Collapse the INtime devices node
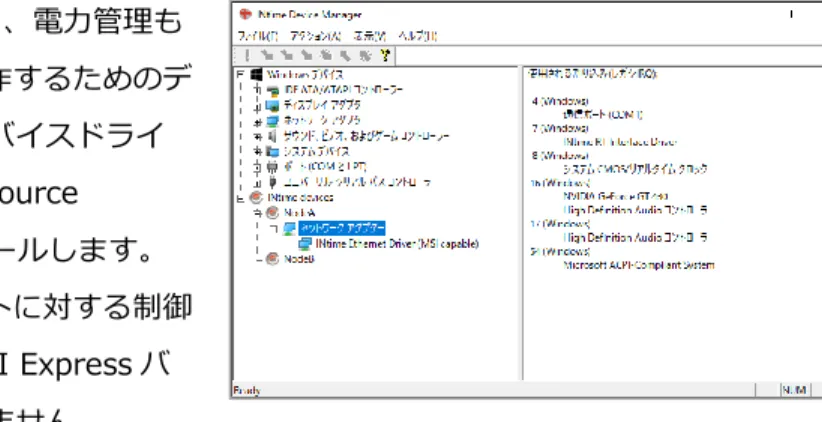Viewport: 822px width, 422px height. tap(241, 199)
